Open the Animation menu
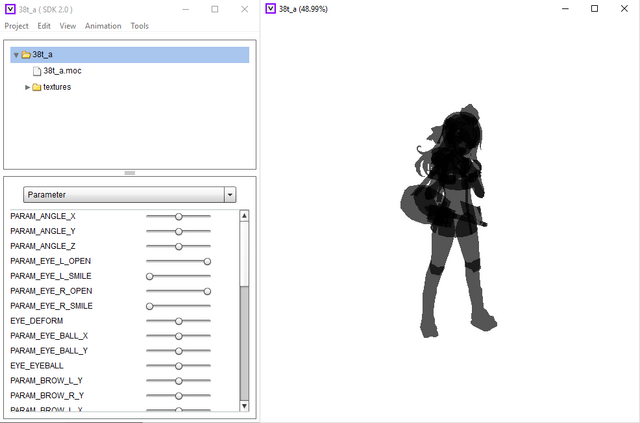 (103, 26)
